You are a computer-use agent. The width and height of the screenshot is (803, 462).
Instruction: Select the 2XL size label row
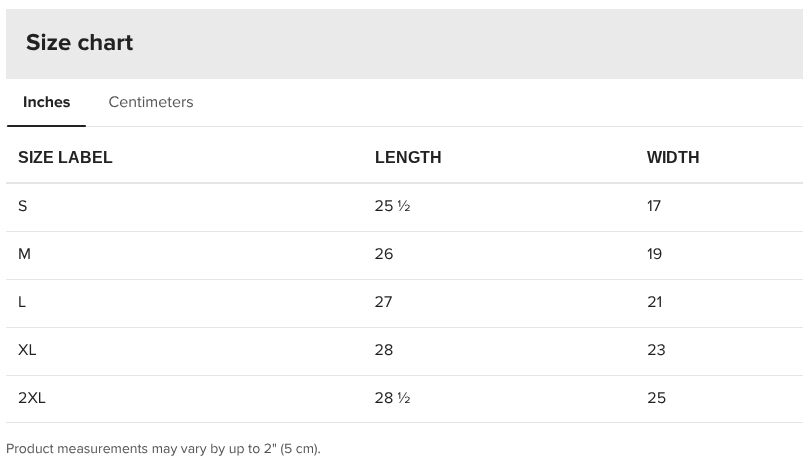pyautogui.click(x=32, y=398)
